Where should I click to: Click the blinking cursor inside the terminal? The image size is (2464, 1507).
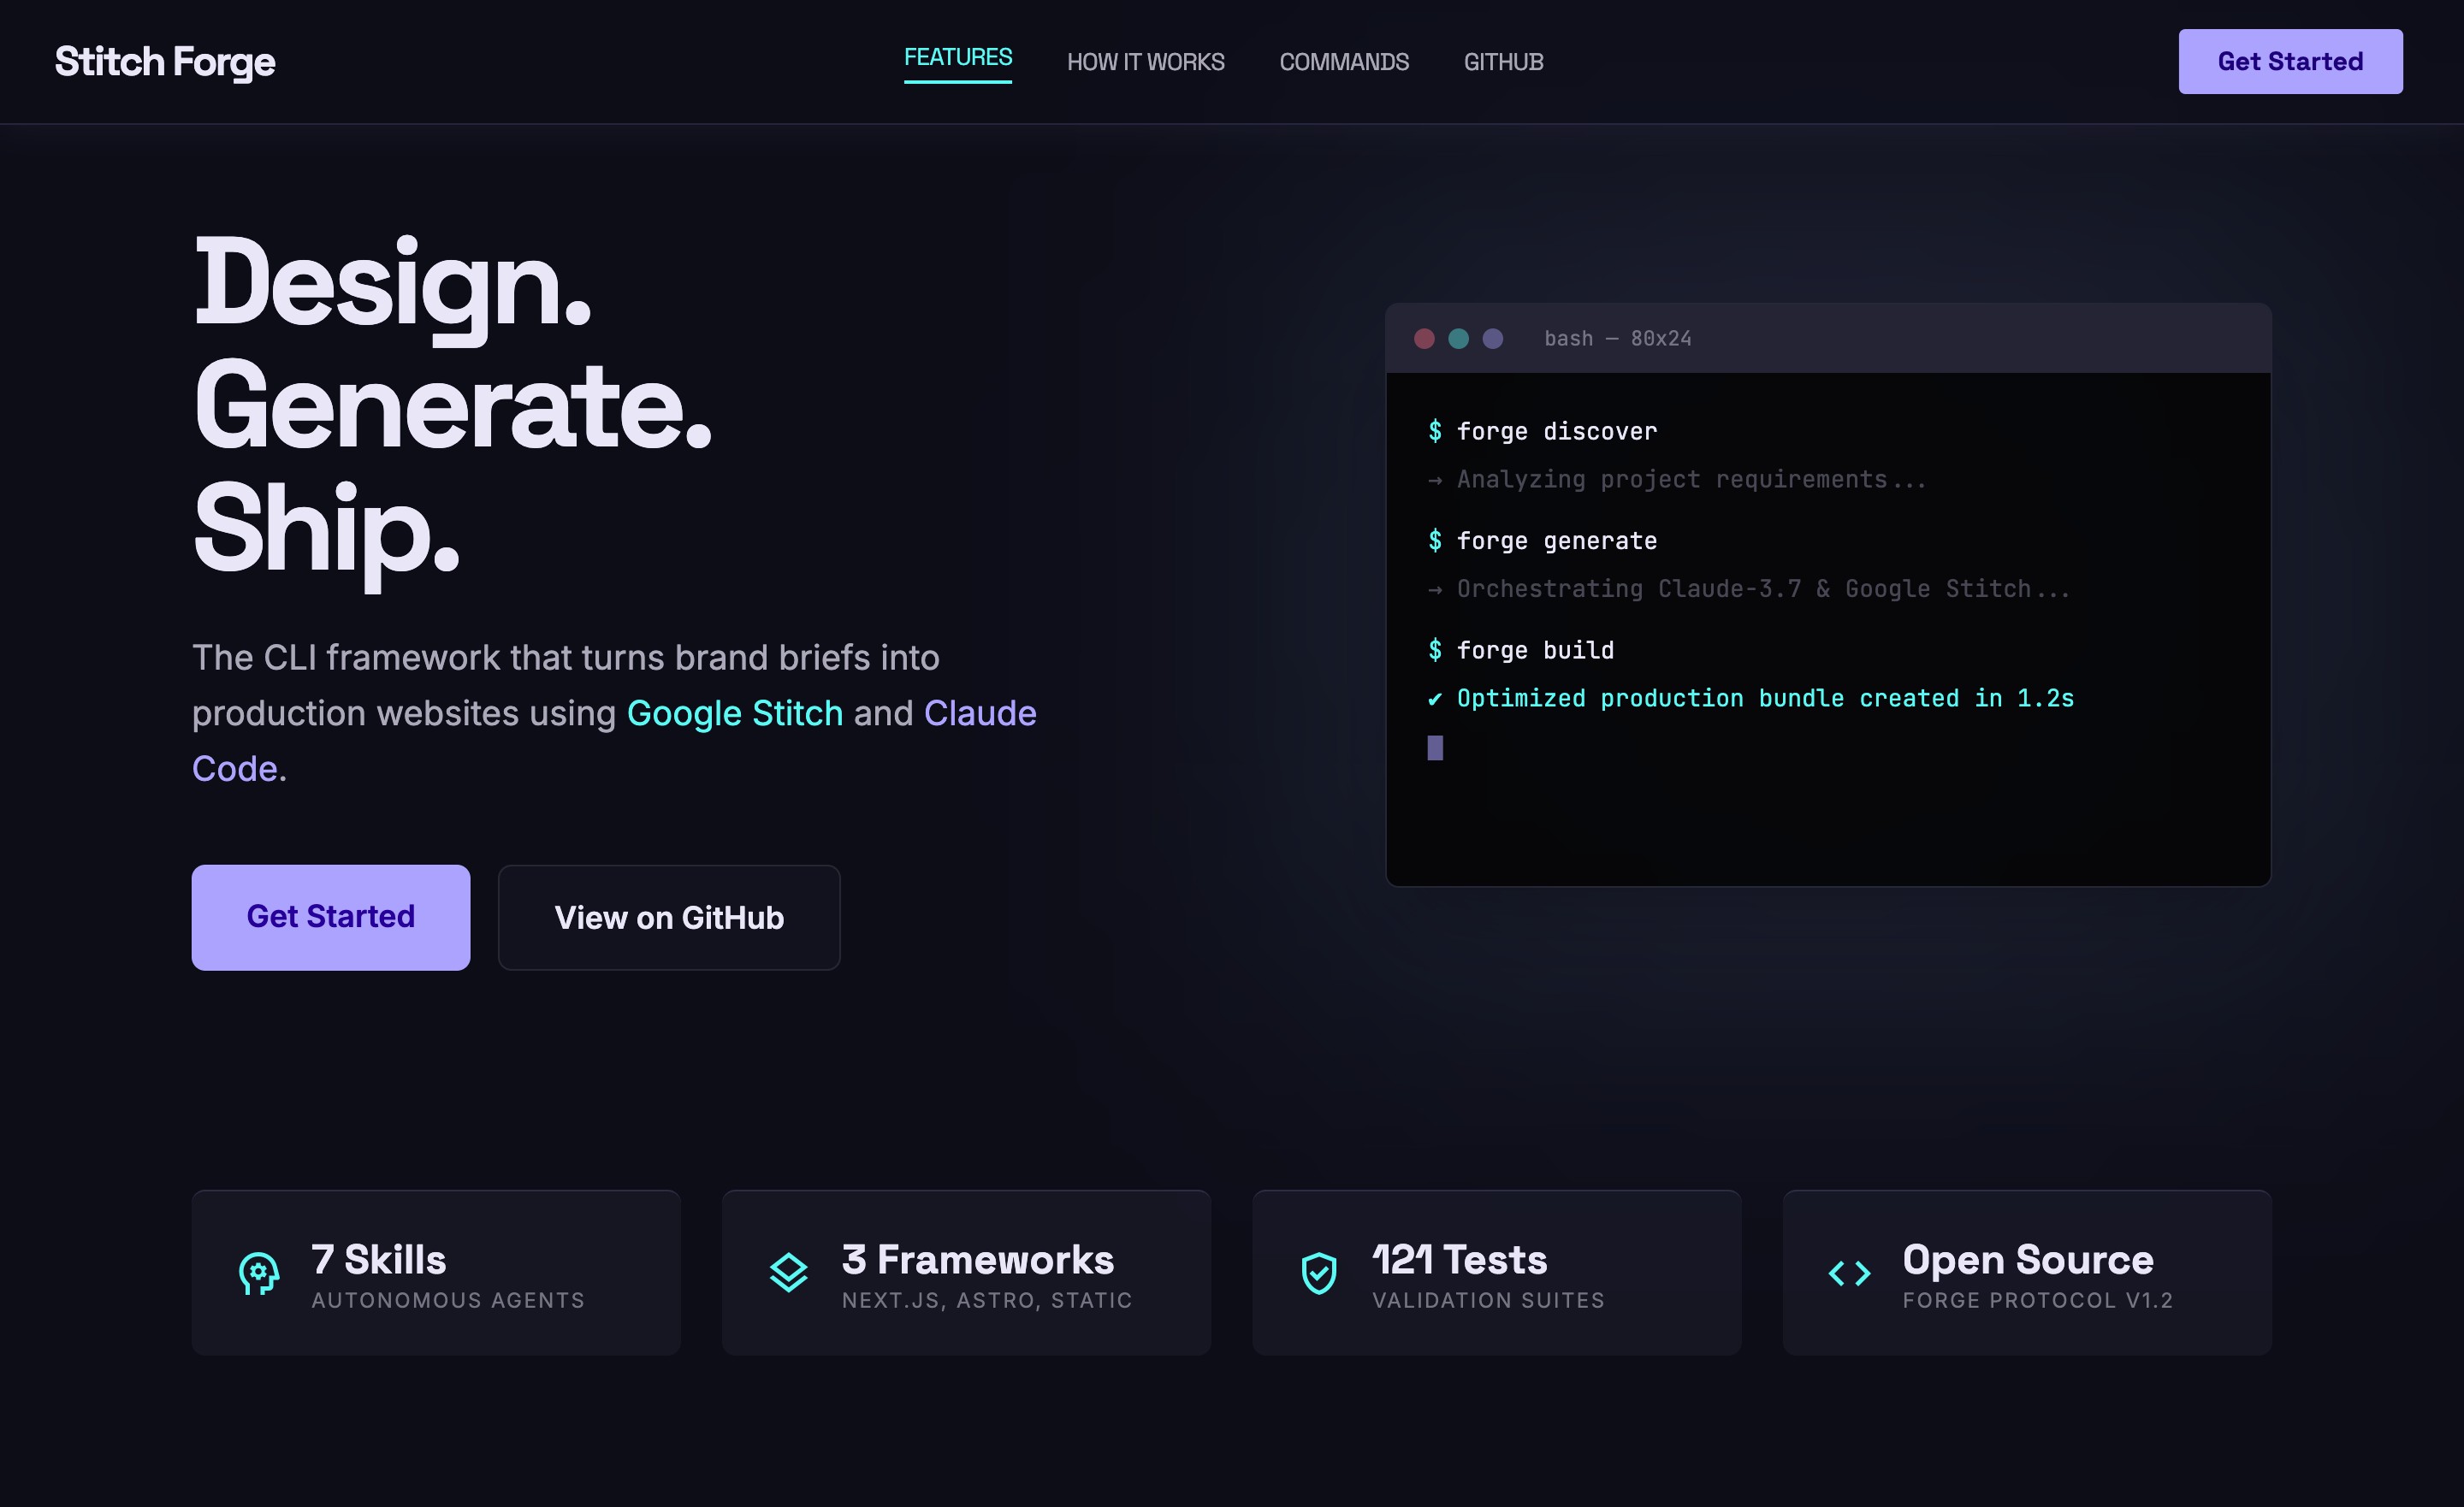tap(1436, 748)
